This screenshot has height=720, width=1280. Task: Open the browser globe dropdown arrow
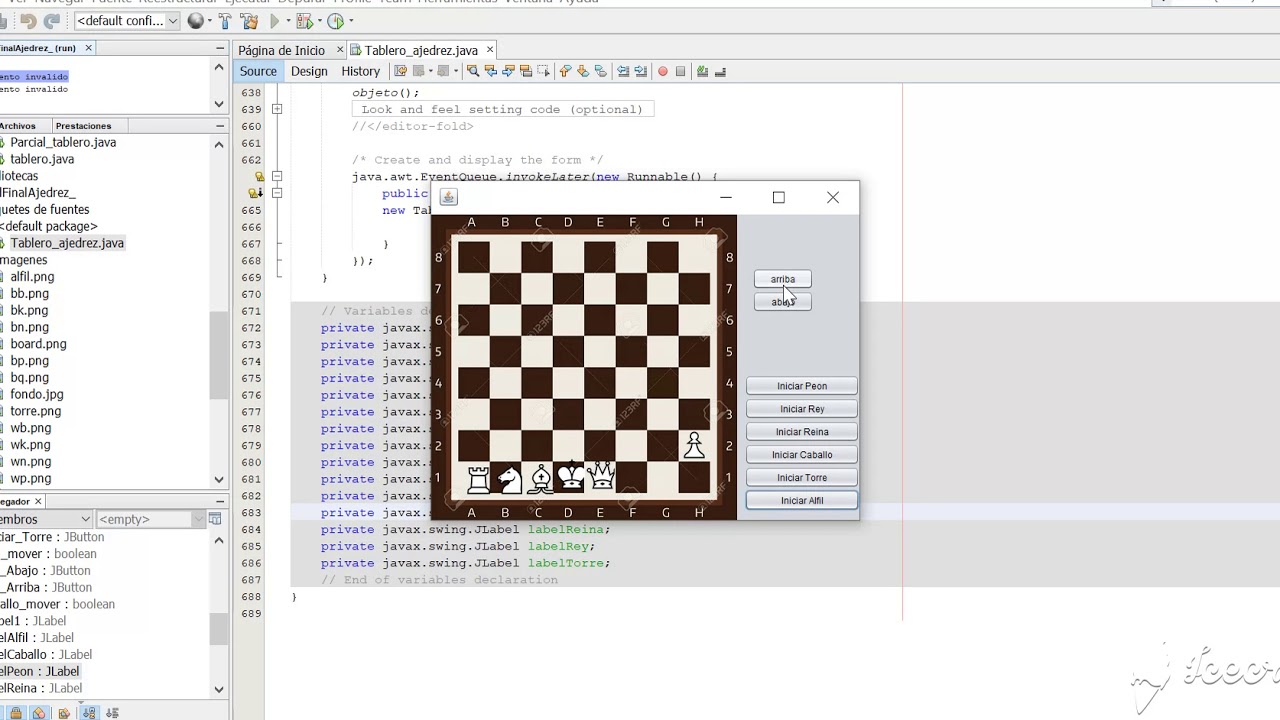click(x=209, y=21)
